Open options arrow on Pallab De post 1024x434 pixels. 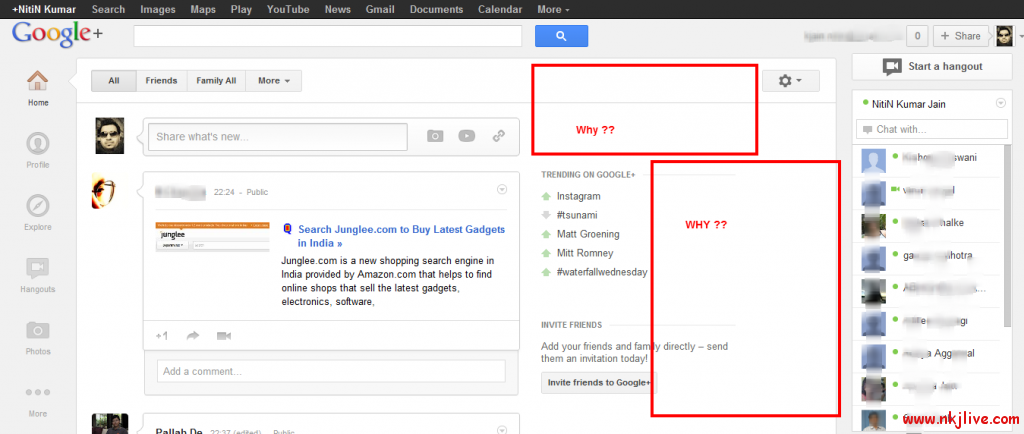coord(502,430)
